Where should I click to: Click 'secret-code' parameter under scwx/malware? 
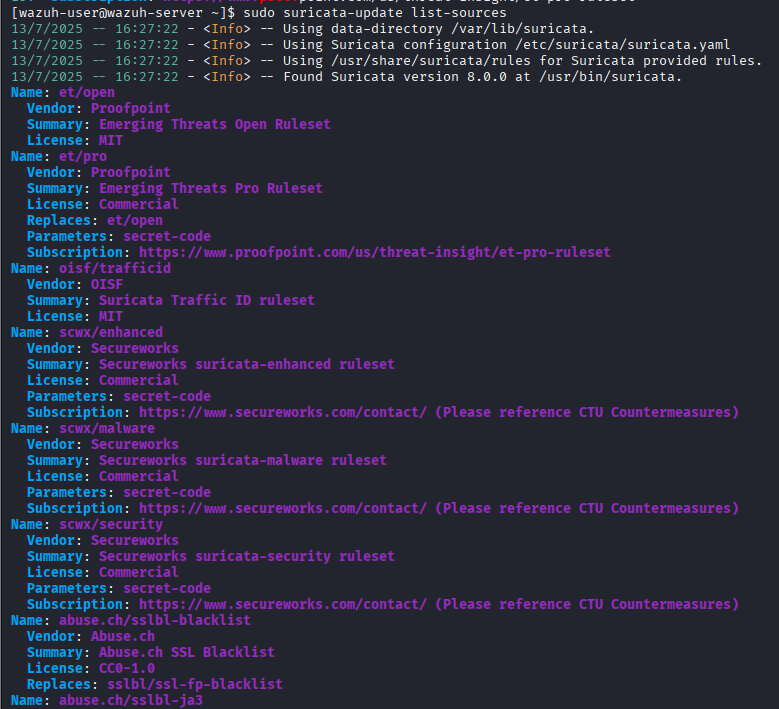pyautogui.click(x=167, y=492)
